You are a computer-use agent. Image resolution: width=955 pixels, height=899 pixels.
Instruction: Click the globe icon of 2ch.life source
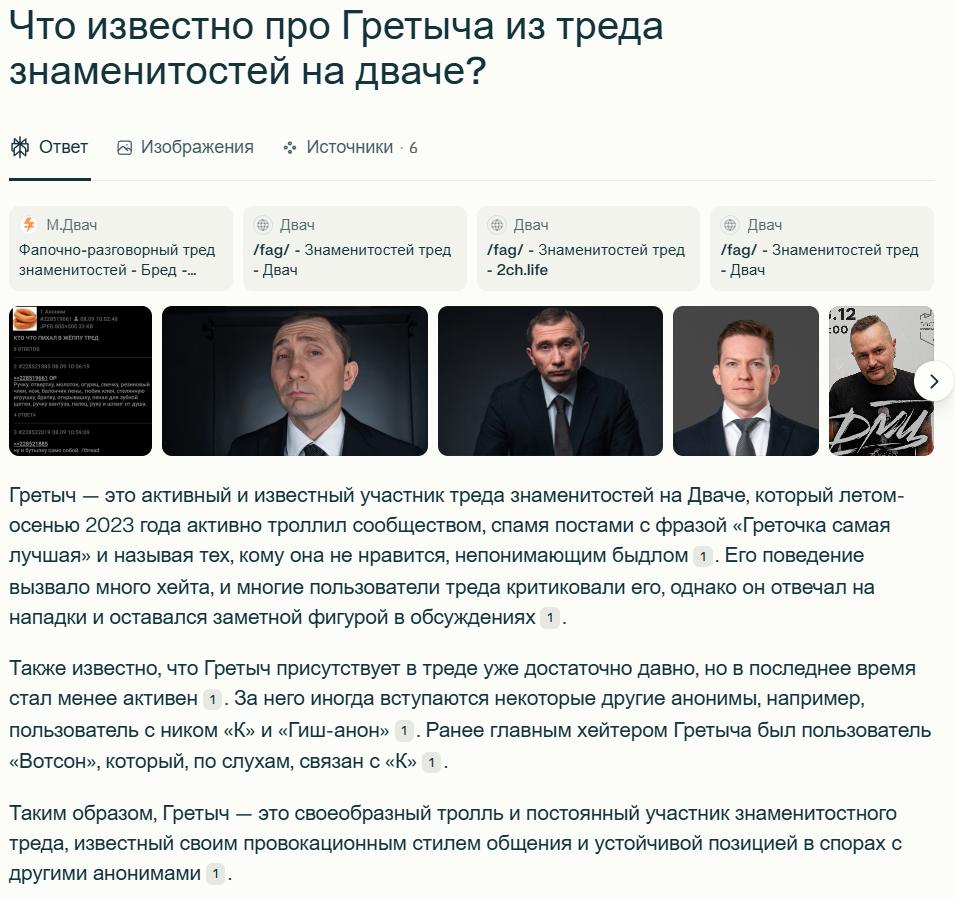coord(496,225)
